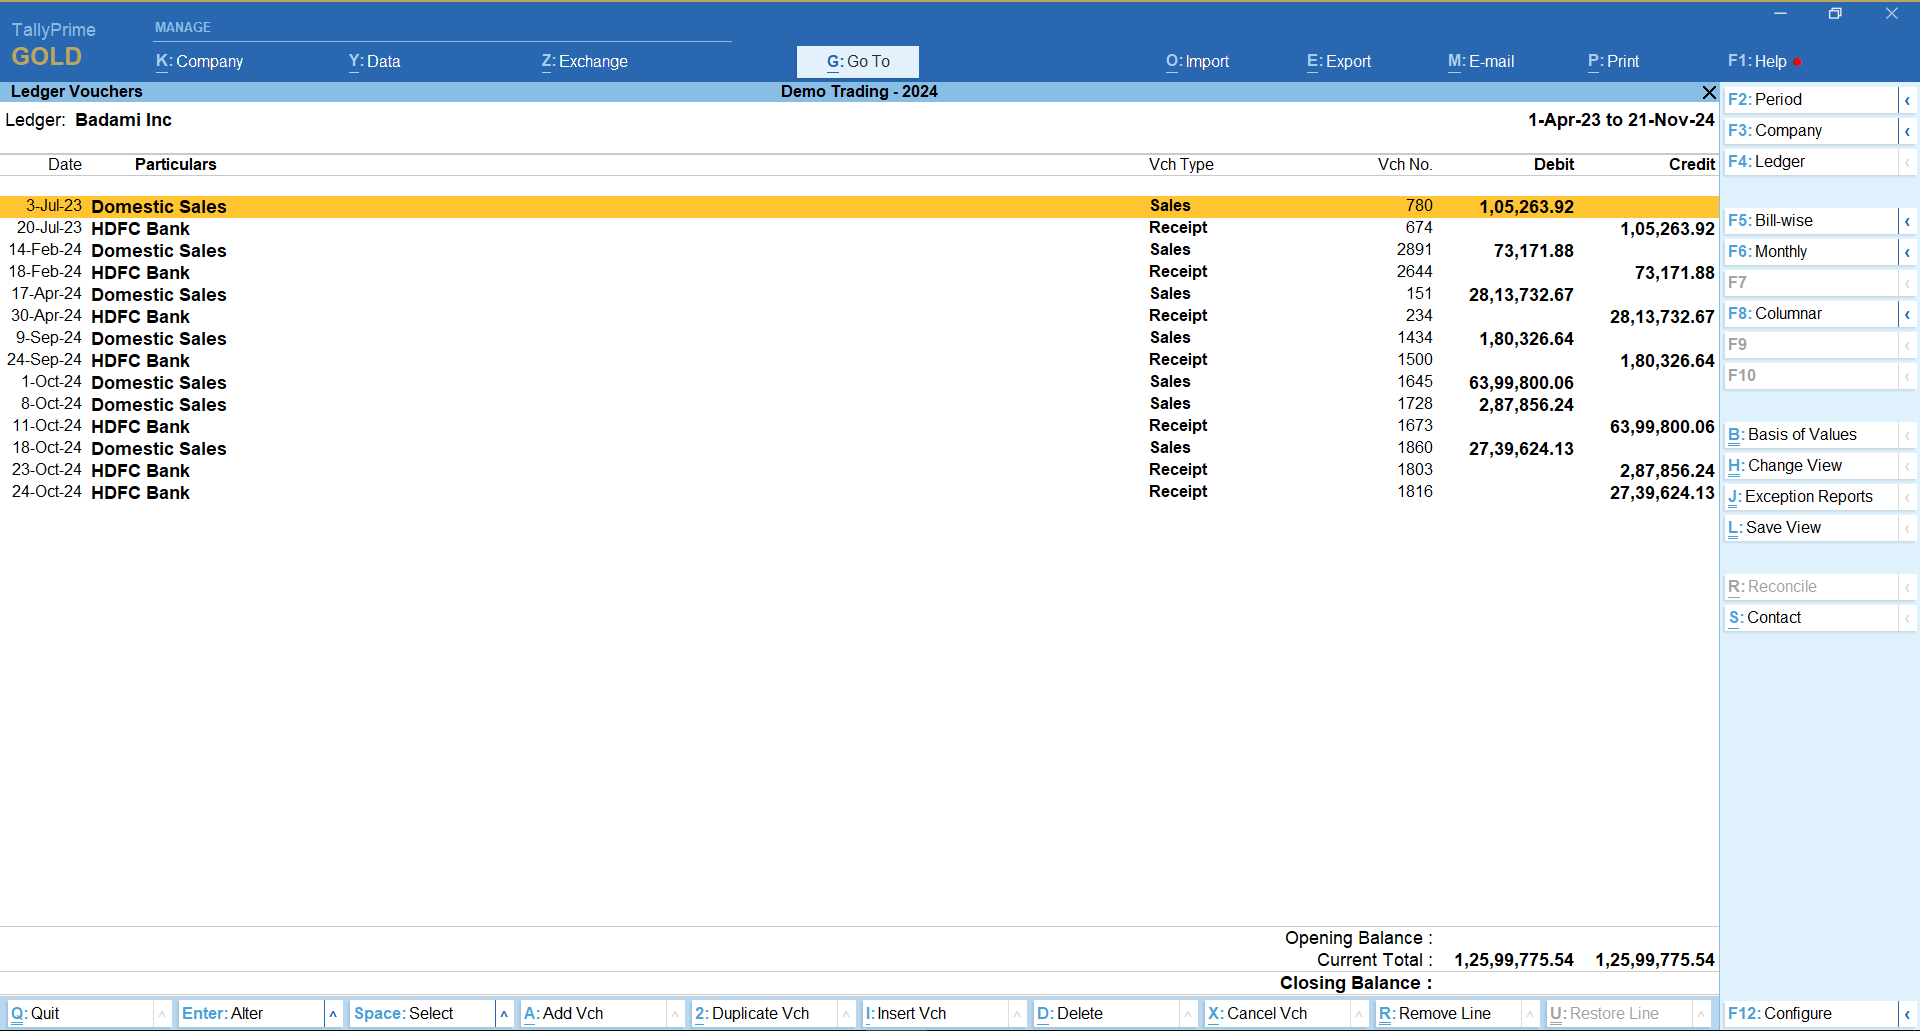
Task: Click B: Basis of Values
Action: 1800,434
